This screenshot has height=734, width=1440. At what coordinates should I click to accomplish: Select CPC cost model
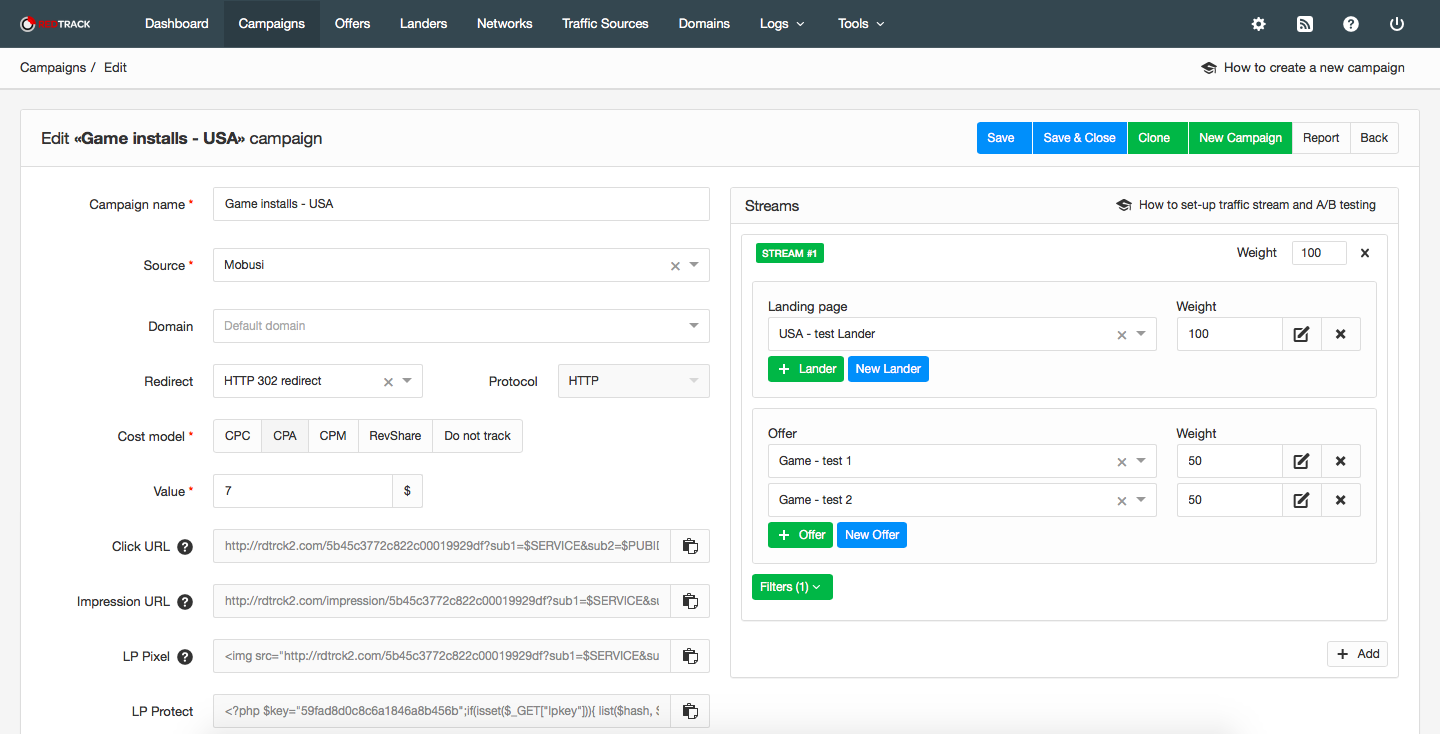tap(238, 436)
